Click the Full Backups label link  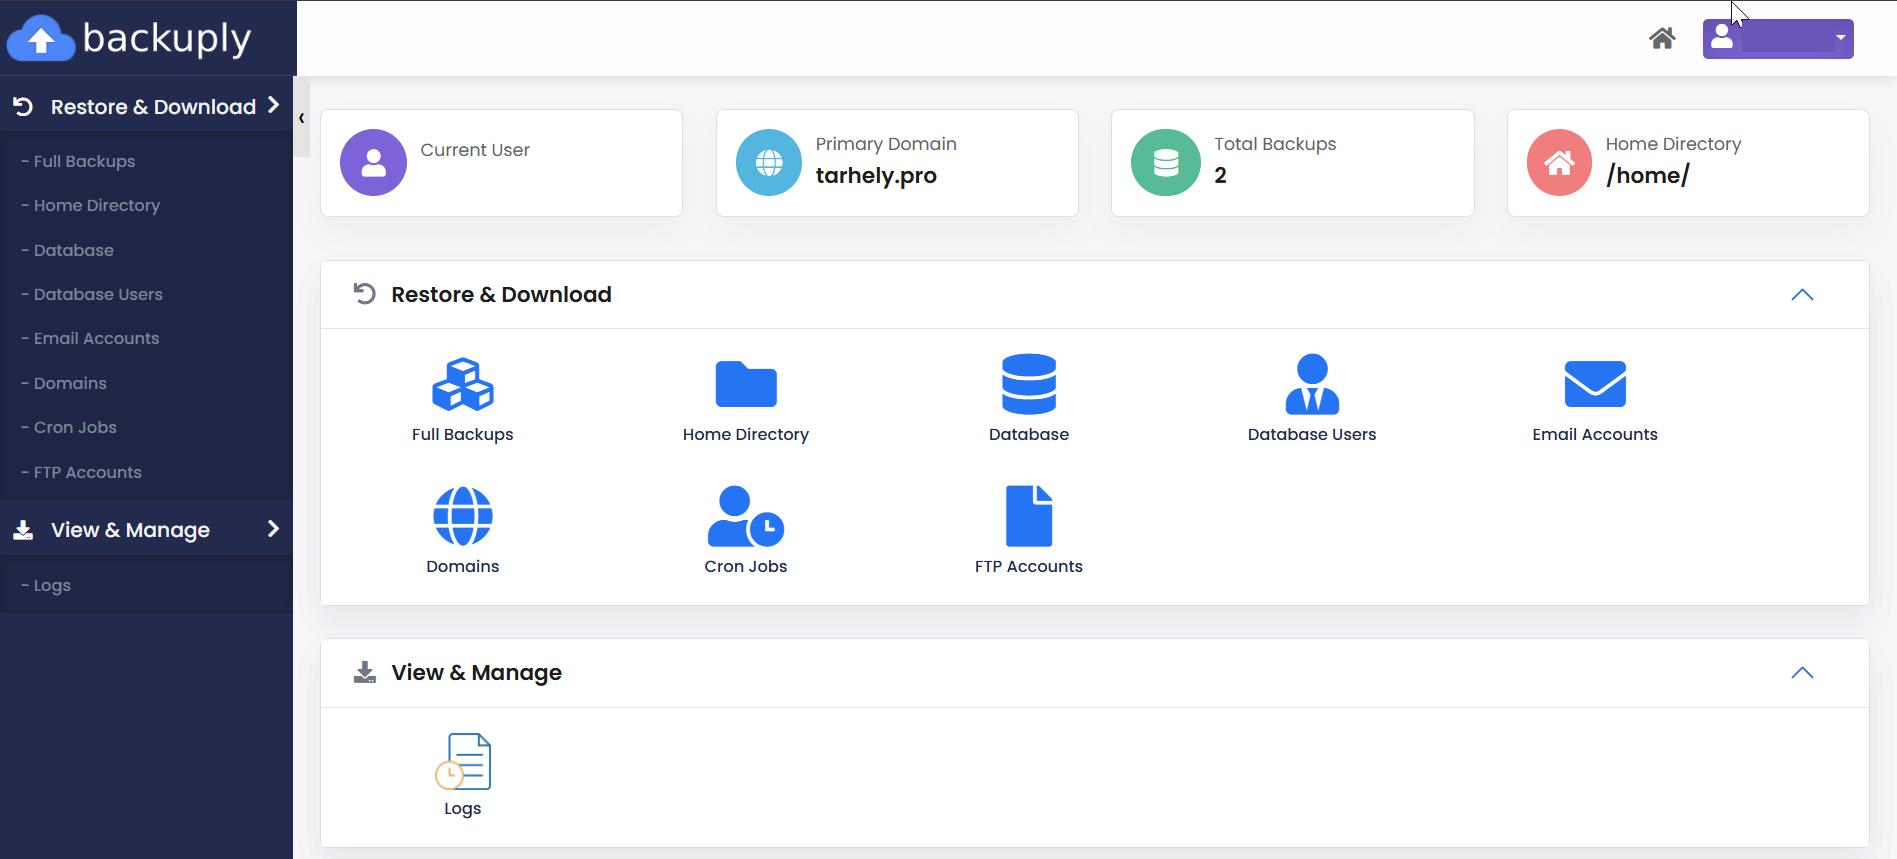click(462, 434)
